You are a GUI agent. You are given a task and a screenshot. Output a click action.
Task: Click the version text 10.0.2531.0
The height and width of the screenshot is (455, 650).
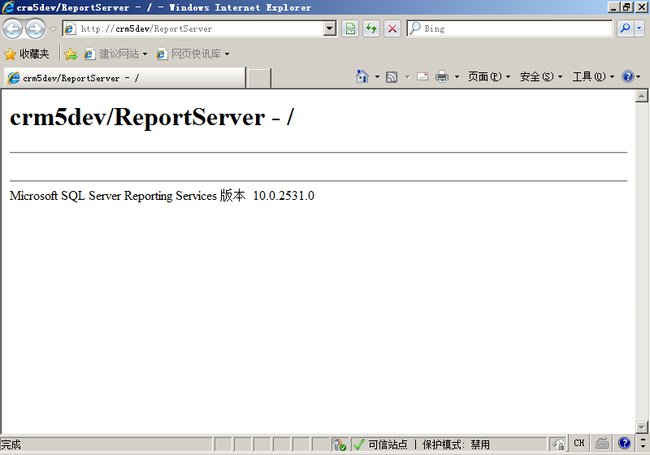[x=284, y=196]
